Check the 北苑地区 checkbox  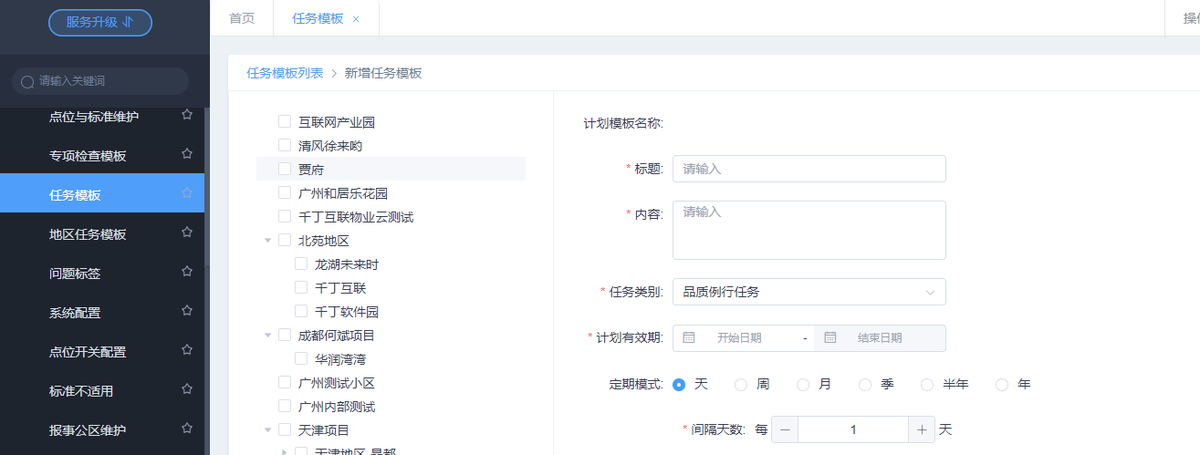click(284, 240)
